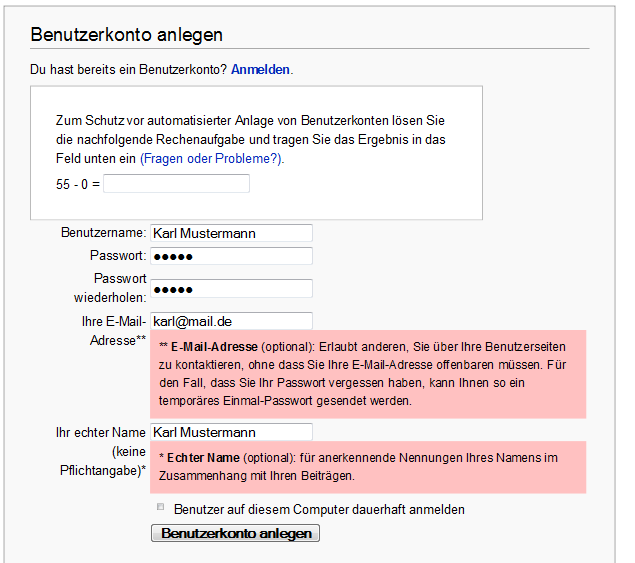Click the pink 'Echter Name' hint box
Screen dimensions: 635x563
coord(368,467)
